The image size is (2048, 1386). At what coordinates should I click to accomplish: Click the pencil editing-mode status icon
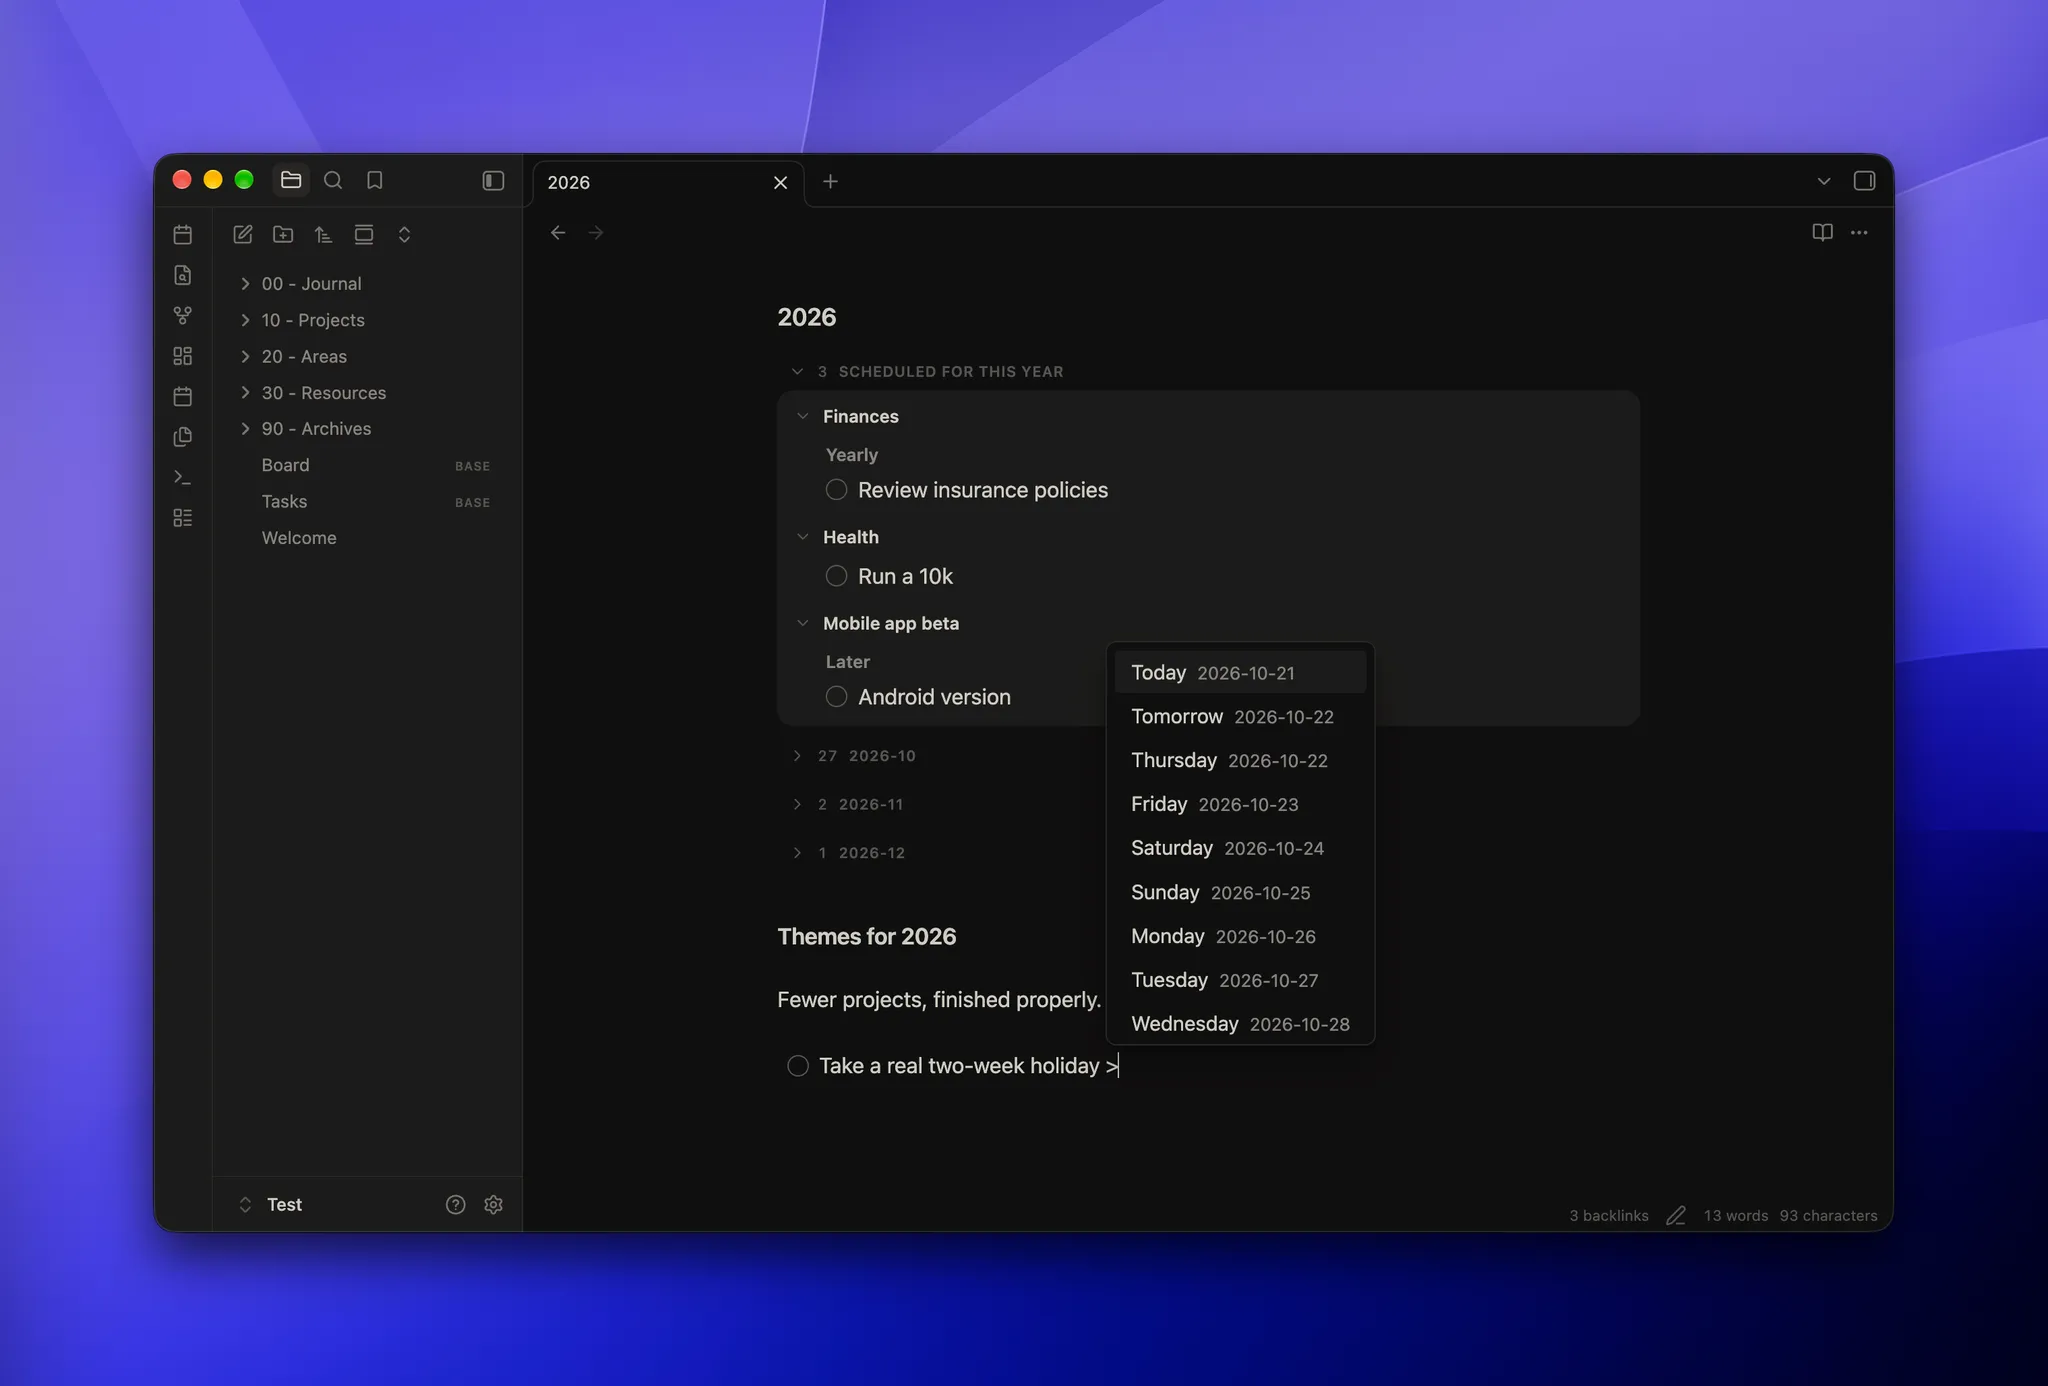coord(1676,1216)
